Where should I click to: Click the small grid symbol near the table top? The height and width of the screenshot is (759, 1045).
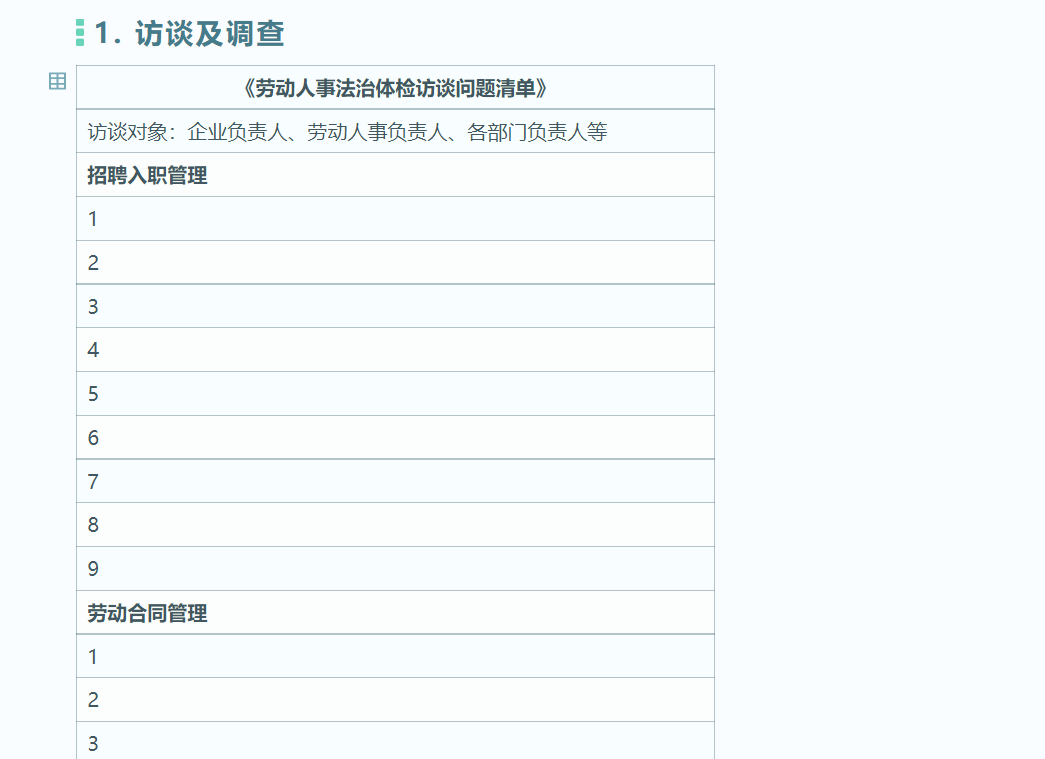(x=57, y=81)
